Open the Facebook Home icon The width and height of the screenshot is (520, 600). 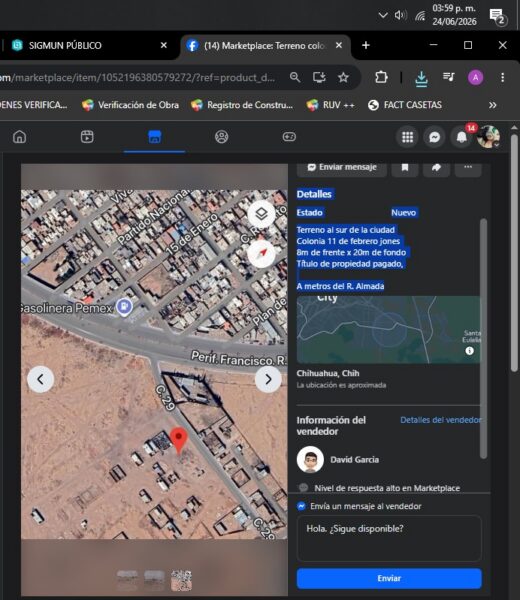point(20,137)
